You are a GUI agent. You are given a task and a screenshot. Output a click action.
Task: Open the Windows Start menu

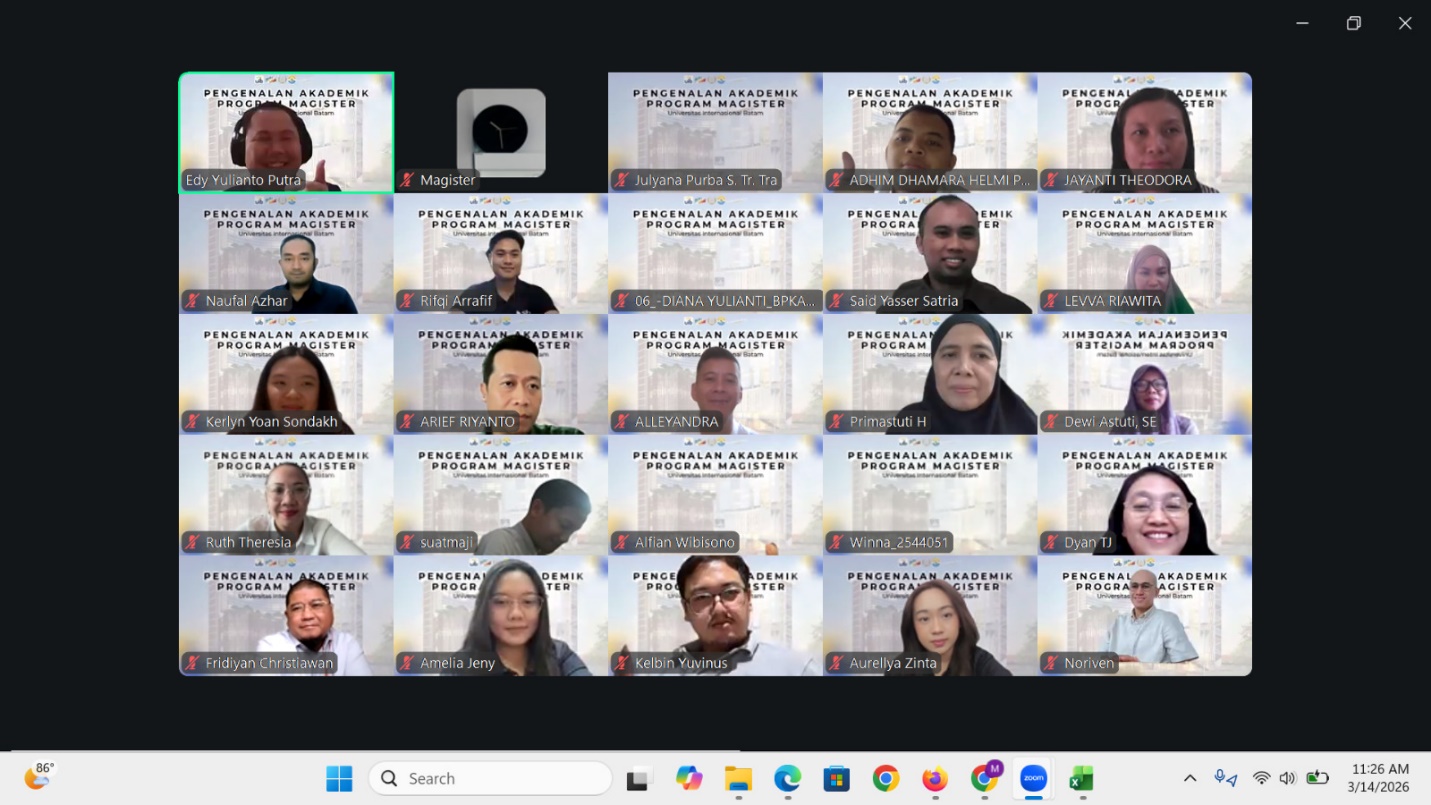click(x=339, y=778)
